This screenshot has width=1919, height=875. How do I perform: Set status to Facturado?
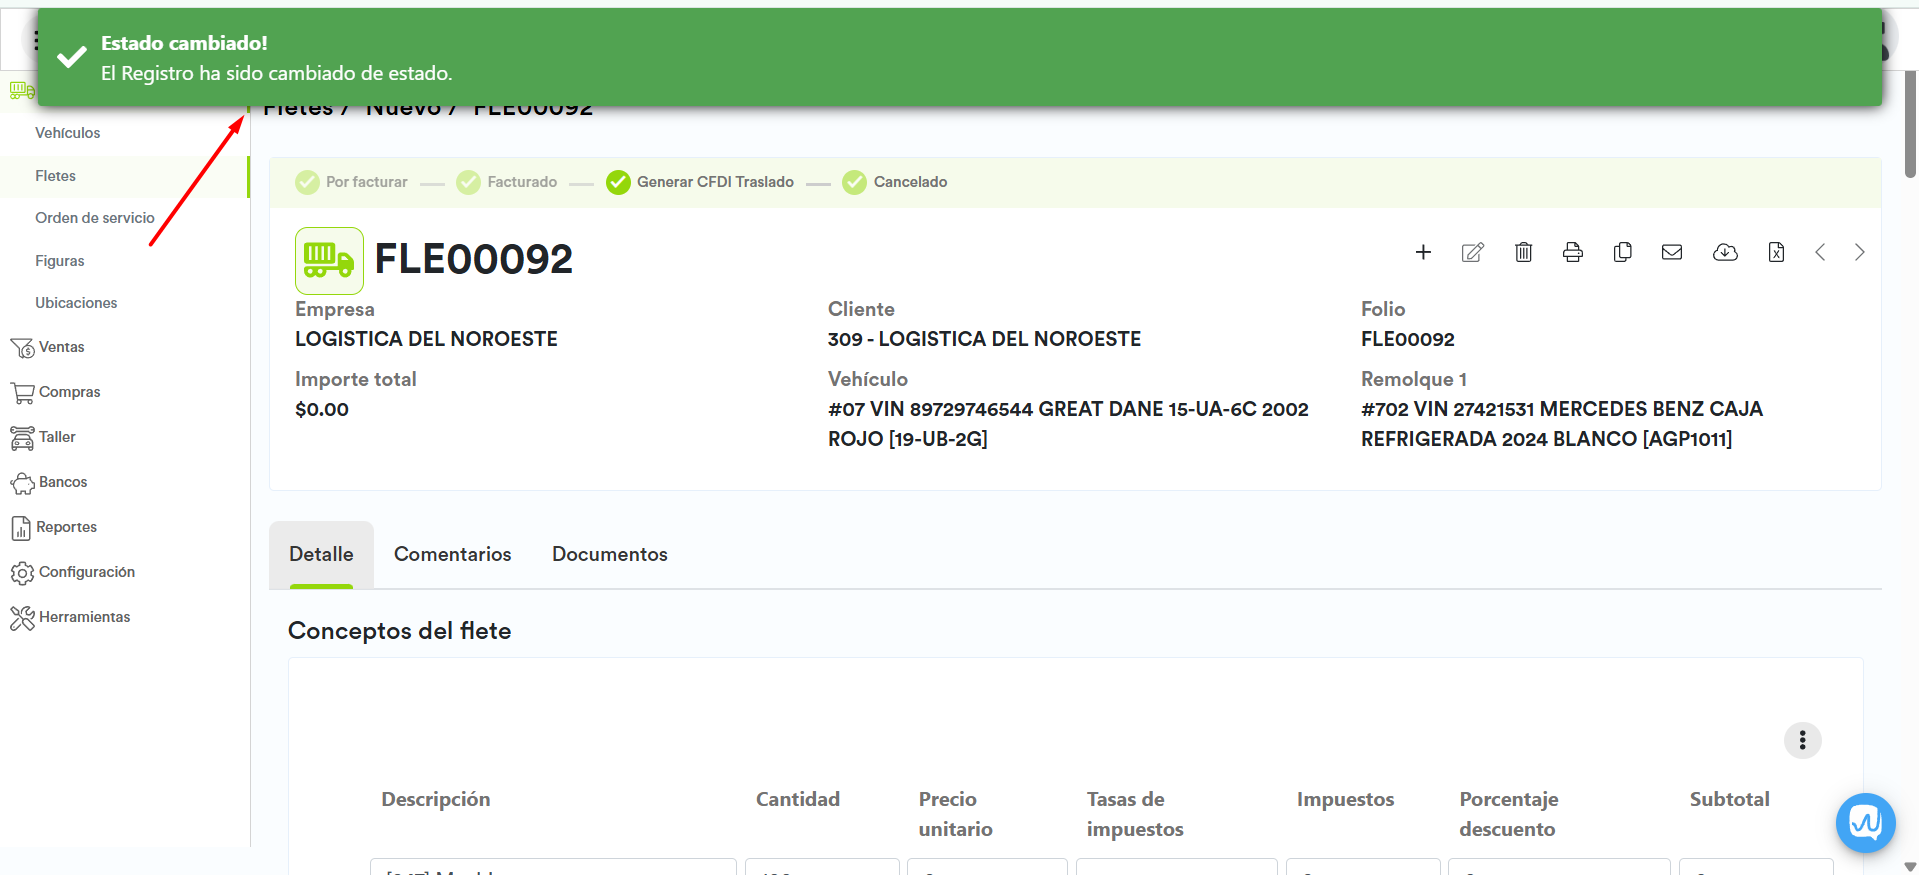(x=507, y=182)
